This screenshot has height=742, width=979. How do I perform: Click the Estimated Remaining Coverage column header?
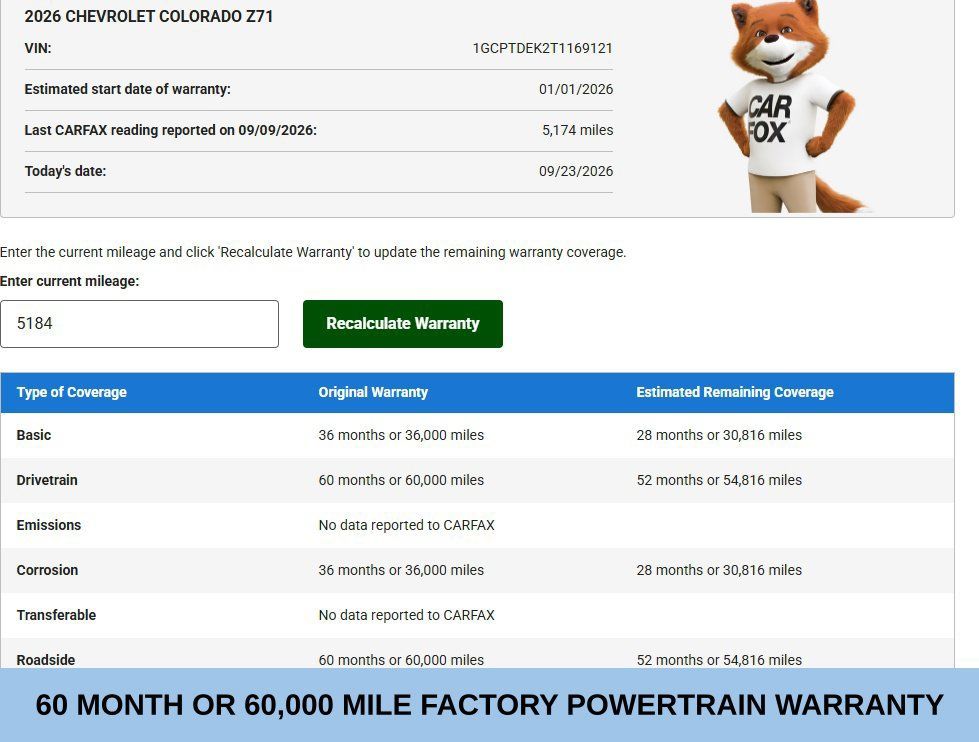tap(735, 392)
